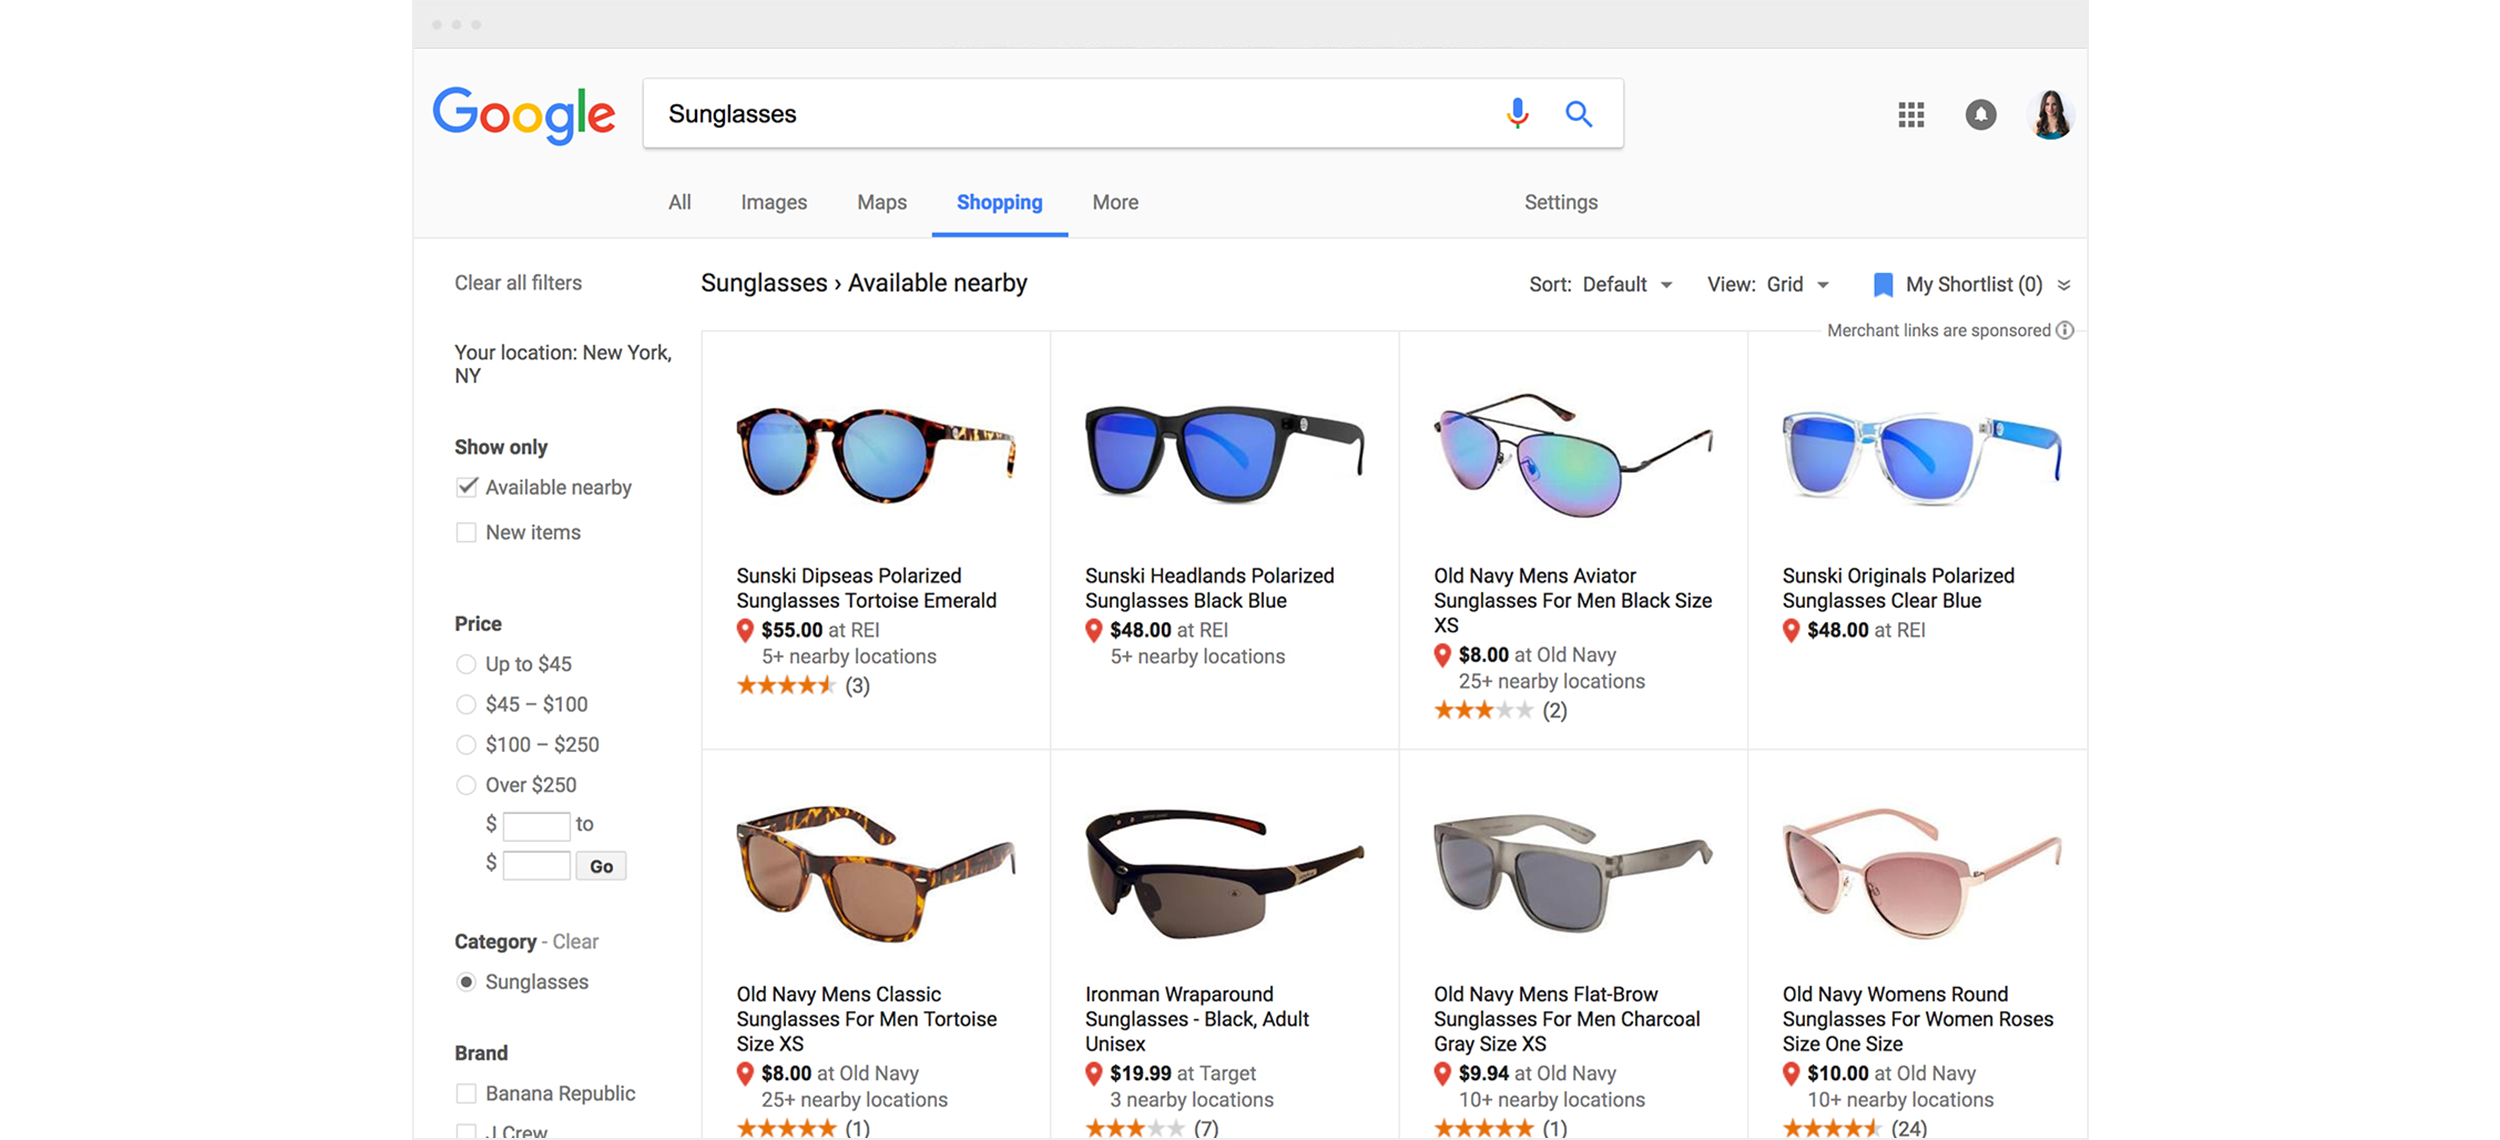Switch to the Maps tab
The width and height of the screenshot is (2500, 1140).
[x=882, y=202]
